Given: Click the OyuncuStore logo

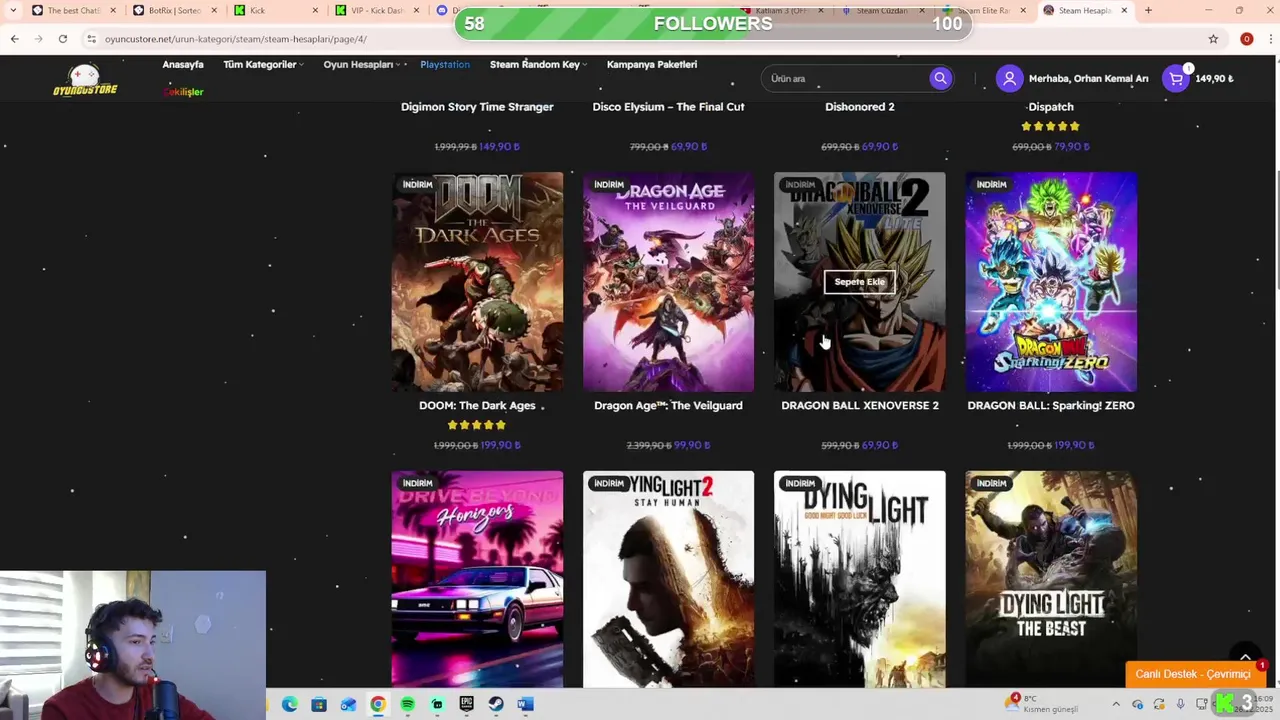Looking at the screenshot, I should pos(85,80).
